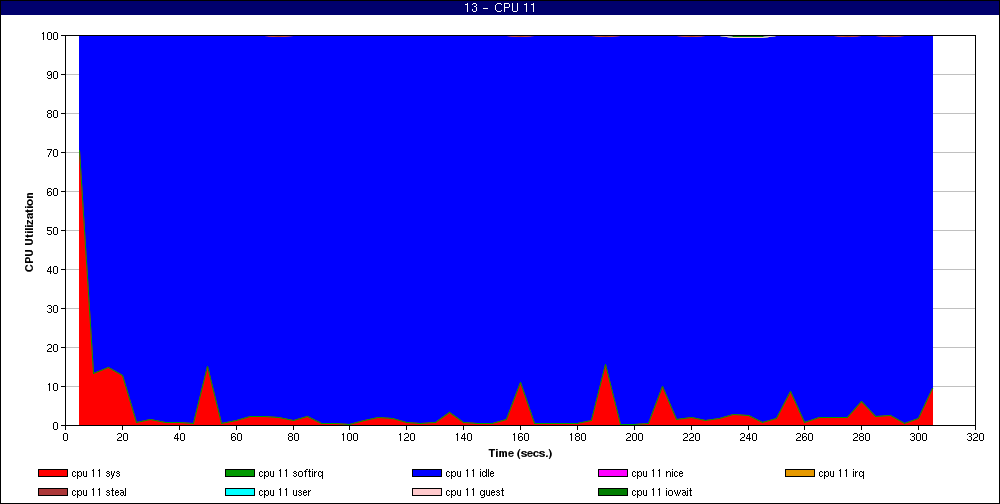Viewport: 1000px width, 504px height.
Task: Click the cyan cpu 11 user legend swatch
Action: [239, 493]
